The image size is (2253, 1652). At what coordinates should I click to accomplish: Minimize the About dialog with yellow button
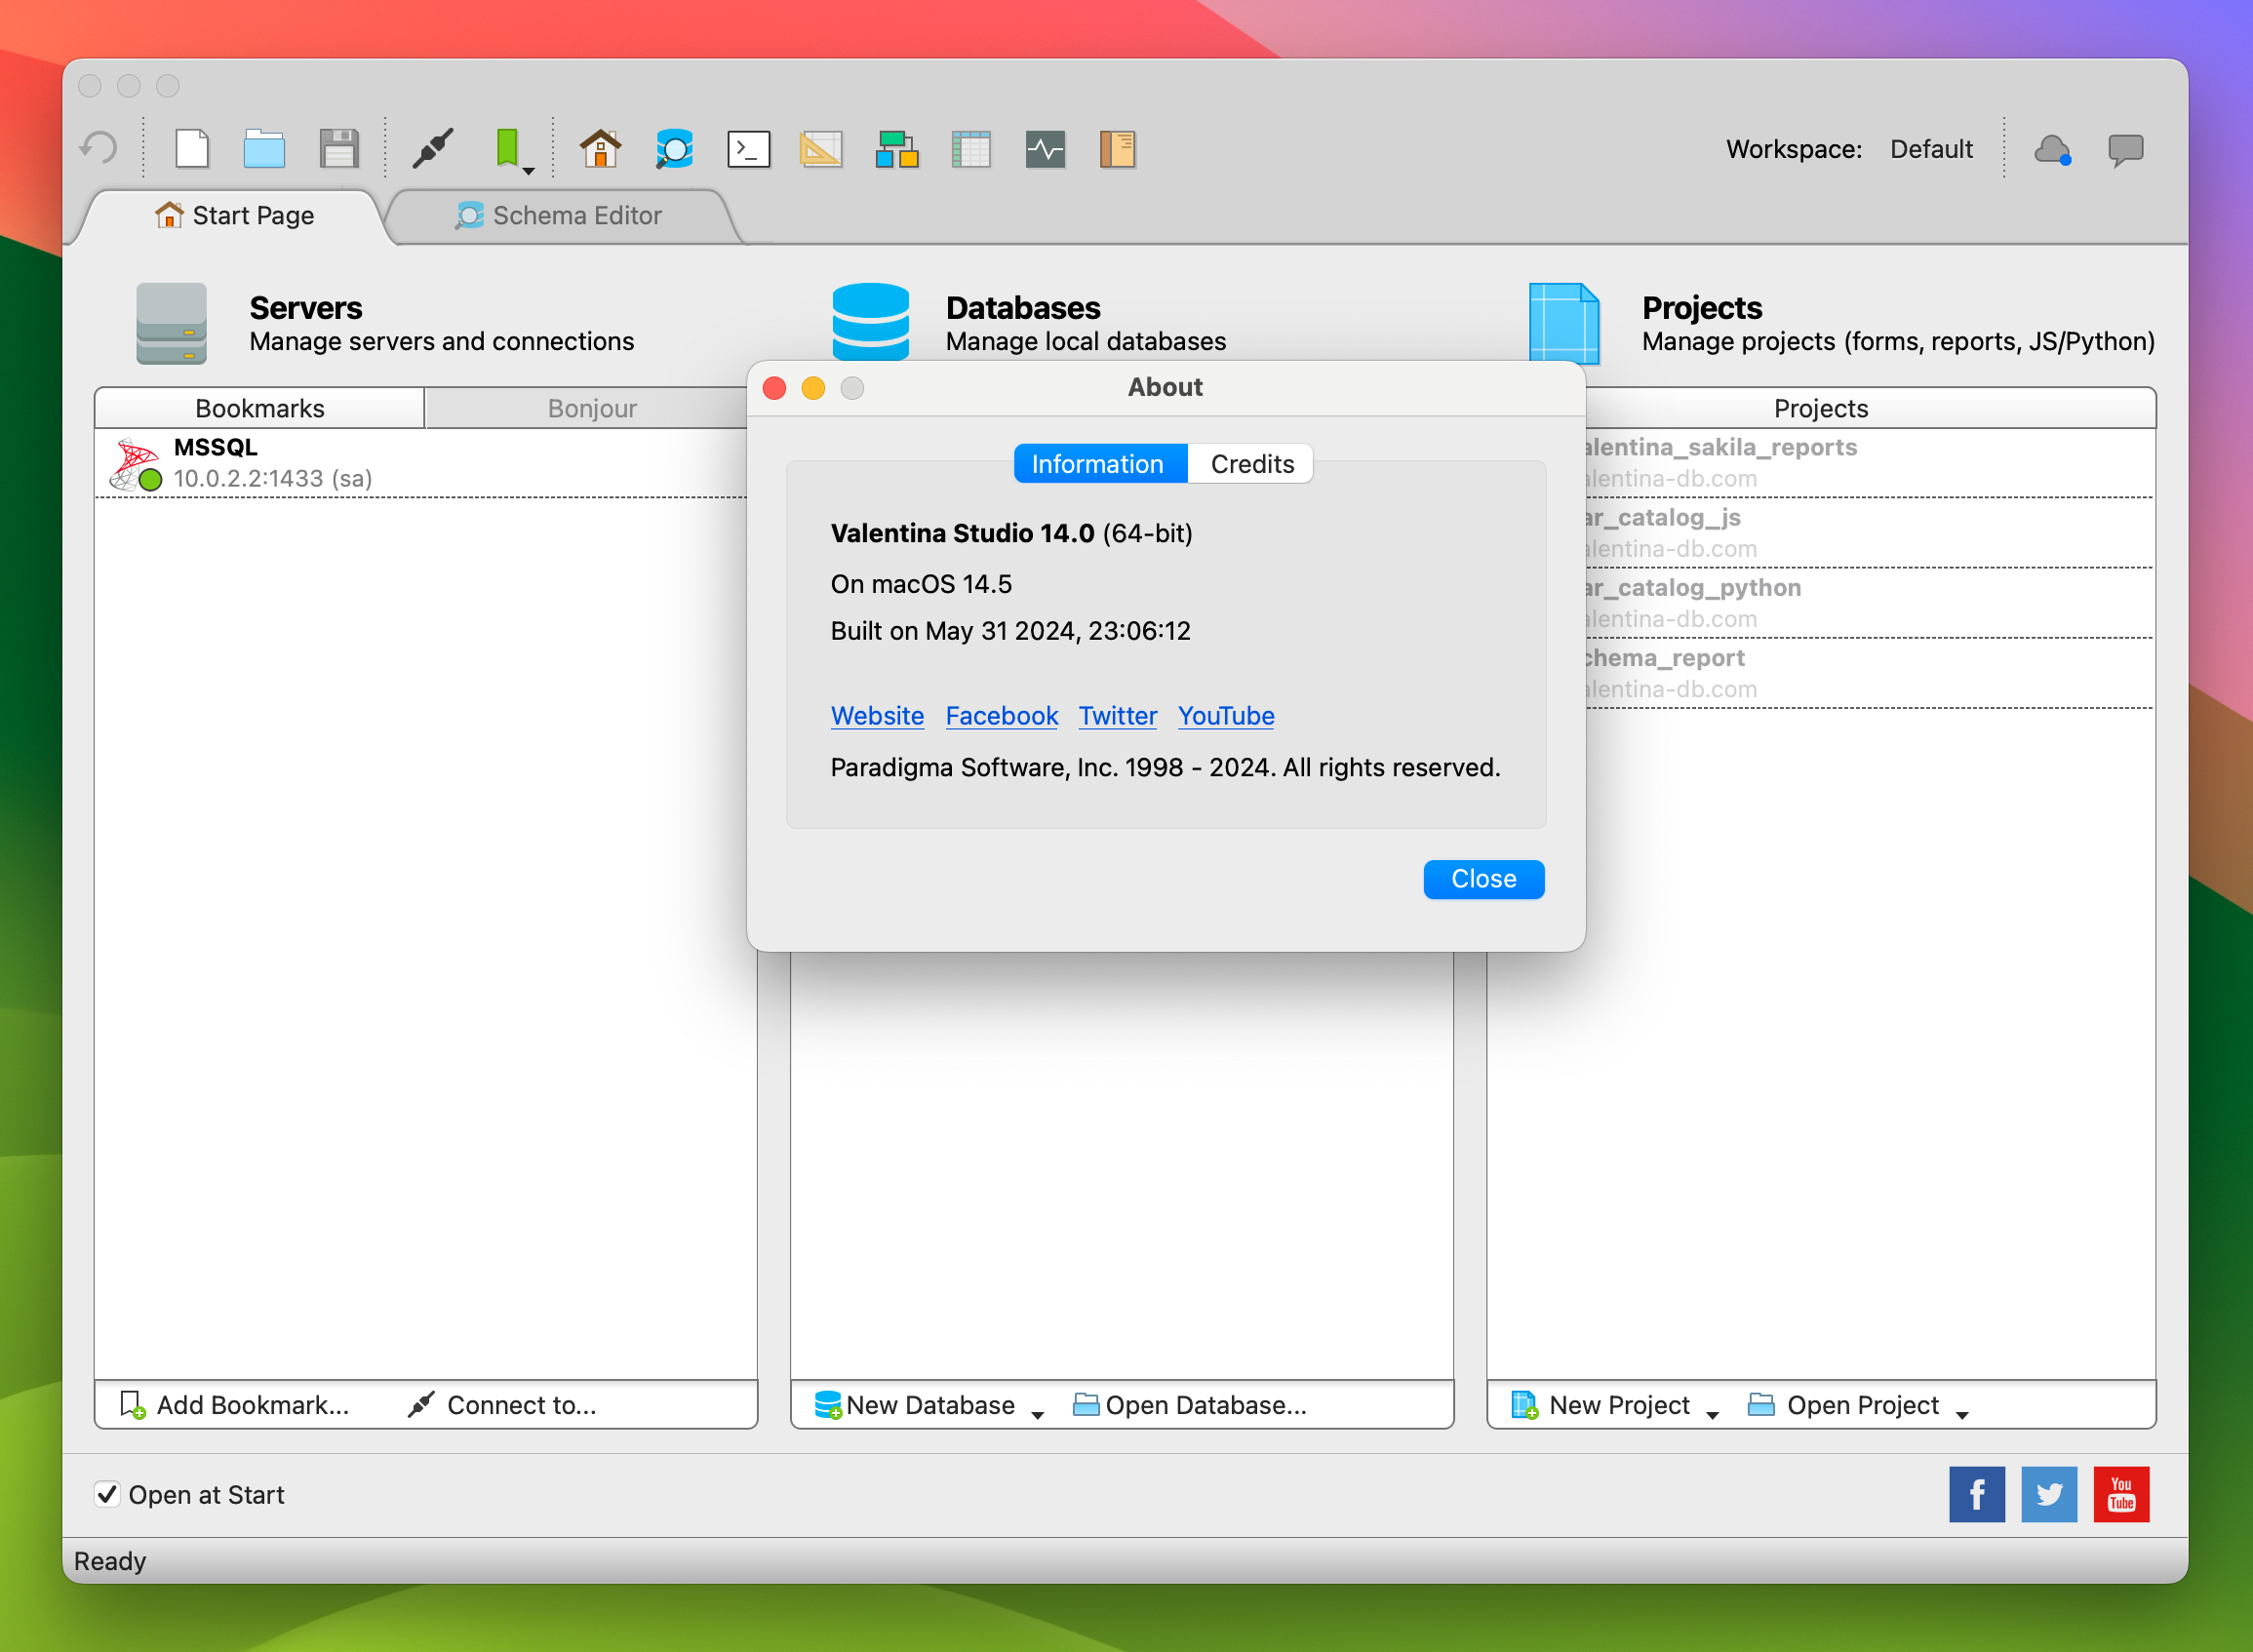click(813, 388)
